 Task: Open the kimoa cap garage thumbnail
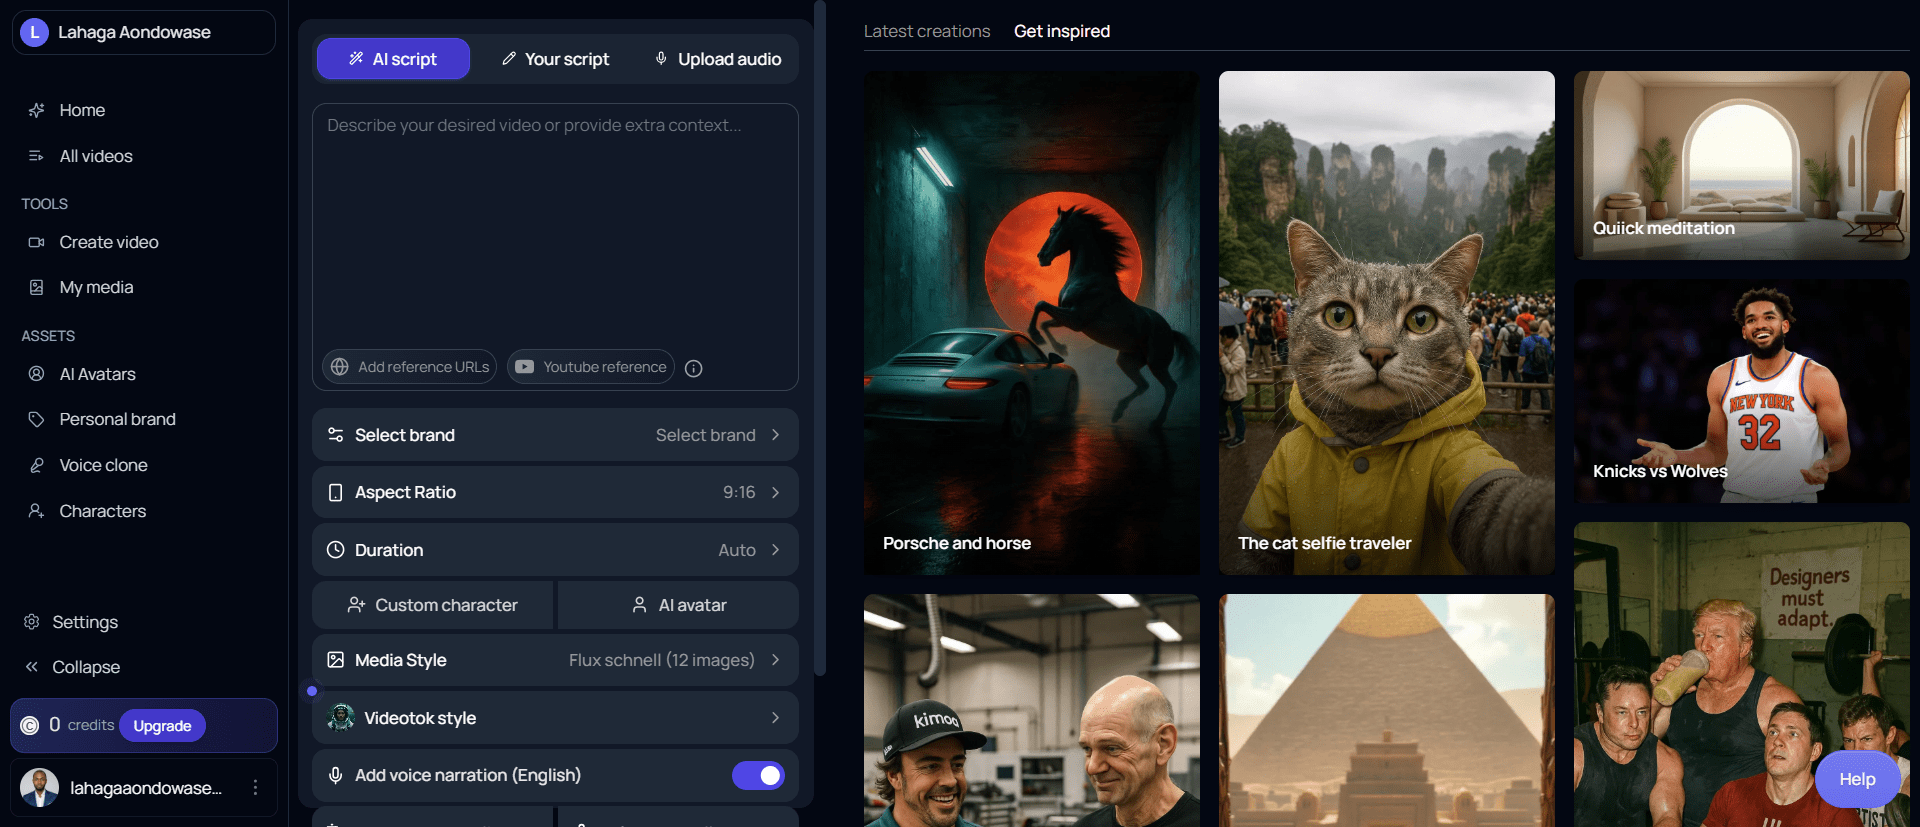coord(1031,710)
